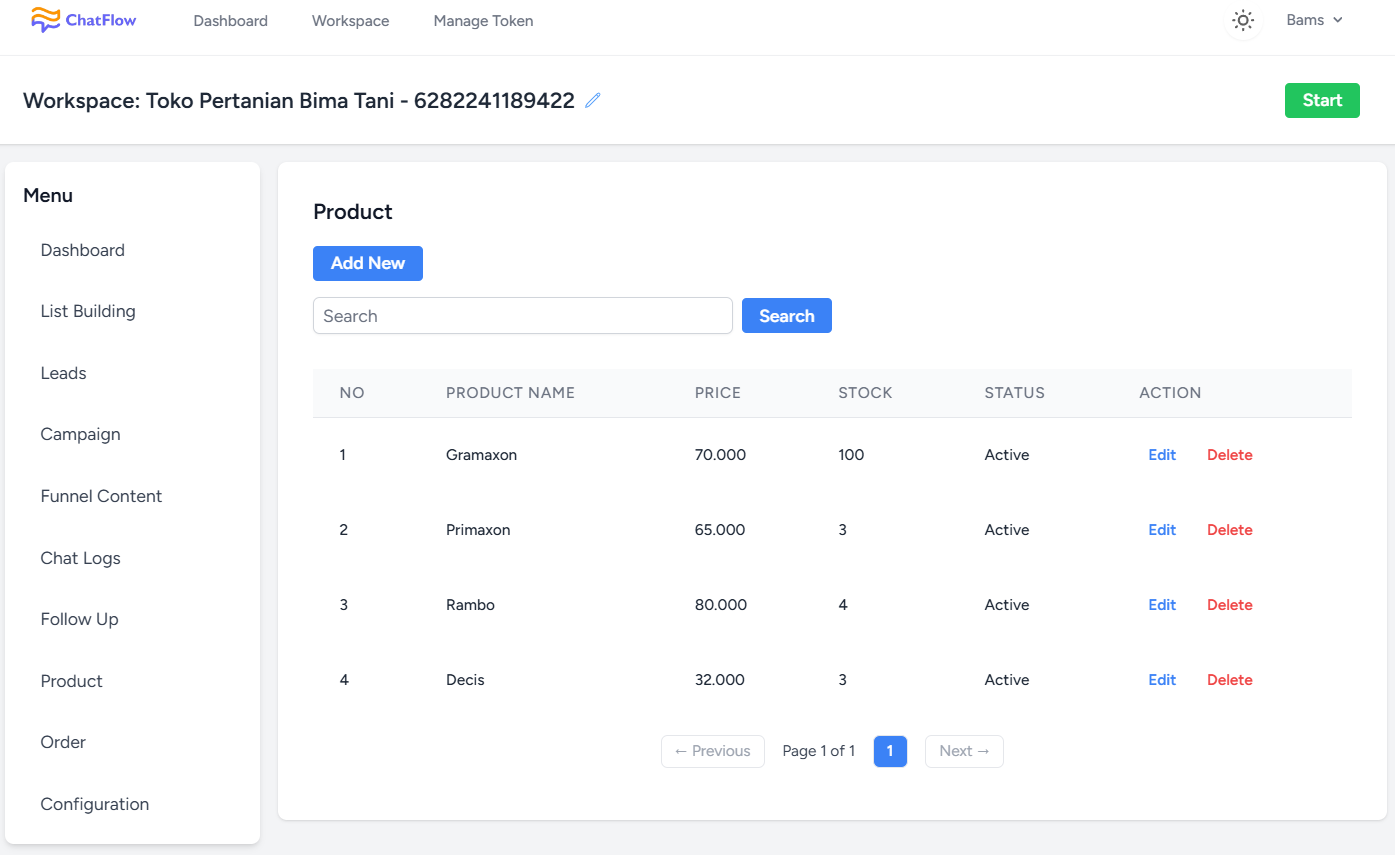Edit the Rambo product

click(x=1162, y=605)
